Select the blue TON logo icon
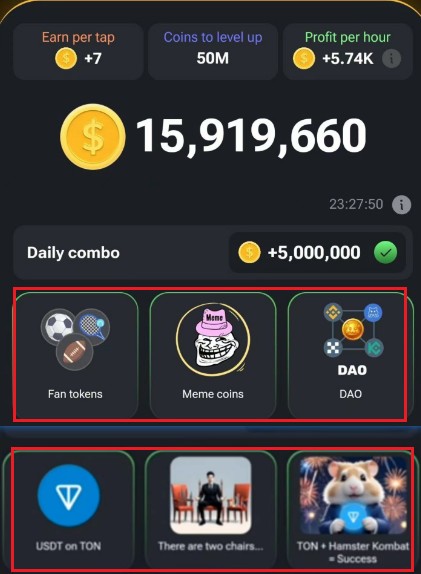Screen dimensions: 421x574 tap(68, 496)
